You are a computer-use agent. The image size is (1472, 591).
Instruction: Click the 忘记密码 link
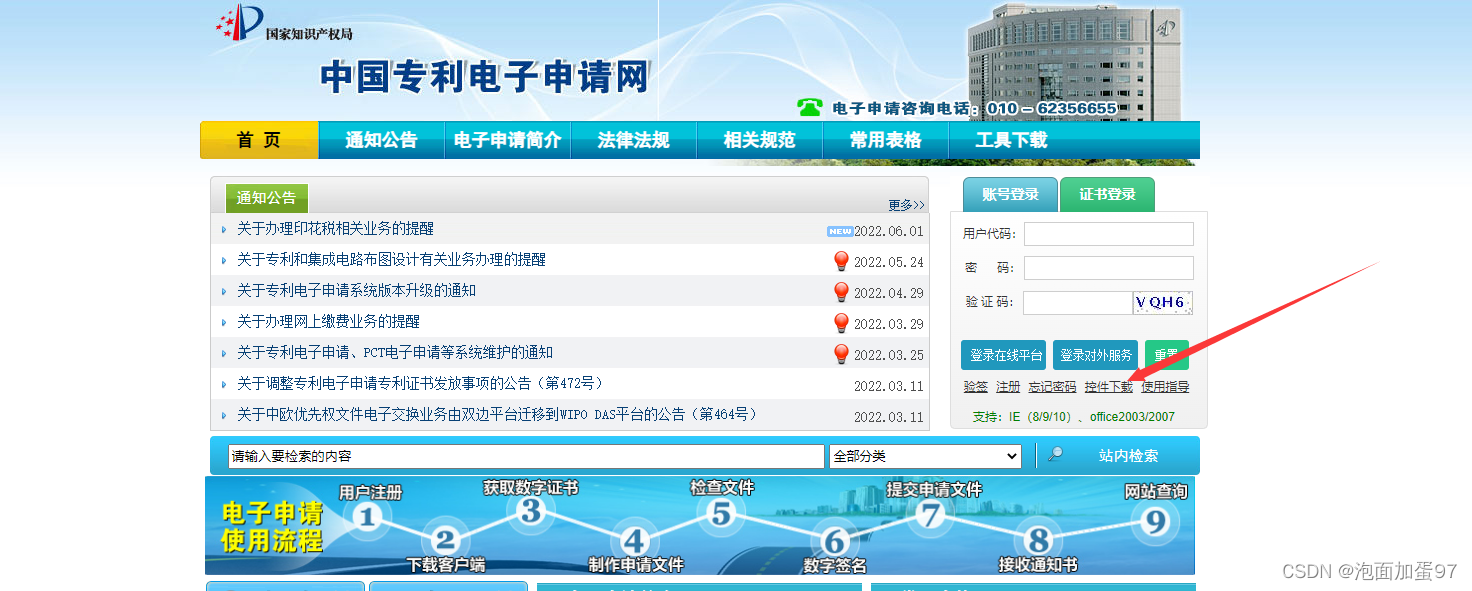(1052, 387)
